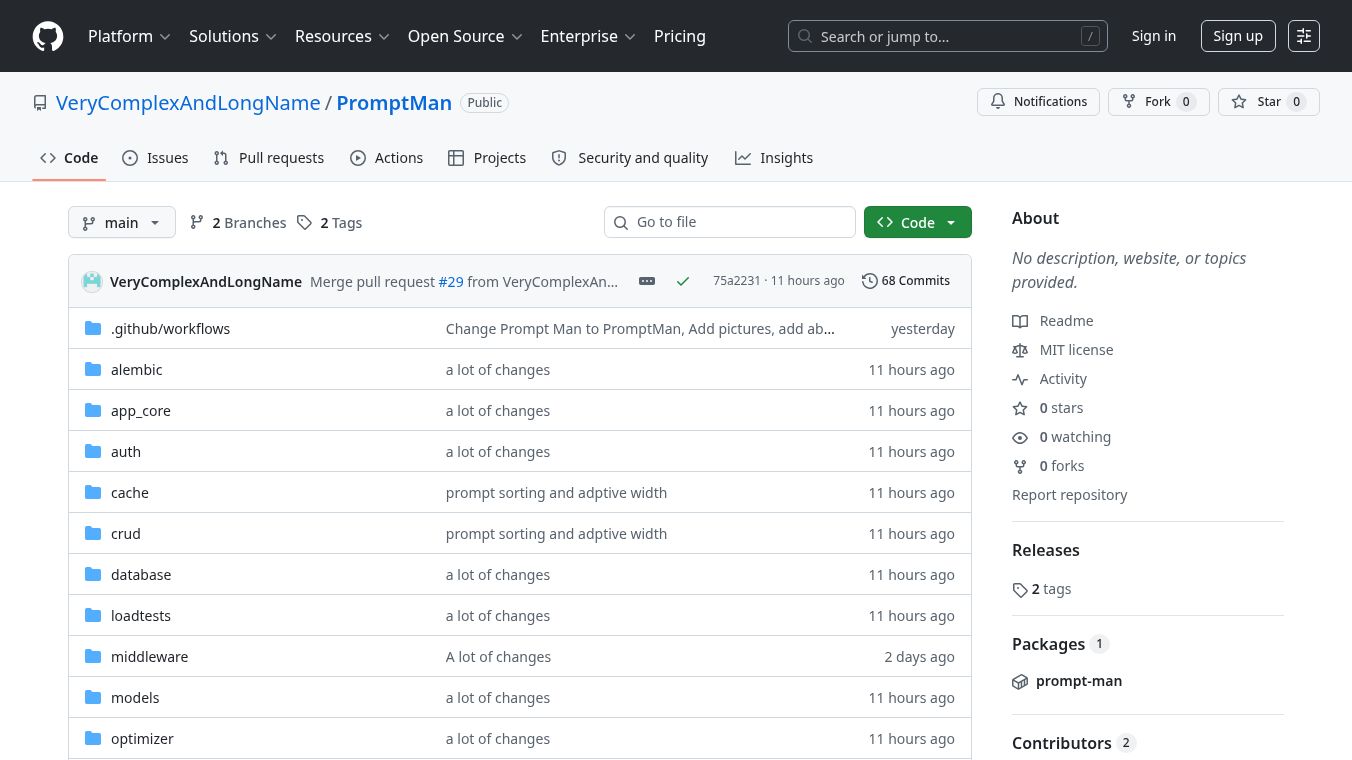The image size is (1352, 760).
Task: Click the Report repository link
Action: (x=1070, y=495)
